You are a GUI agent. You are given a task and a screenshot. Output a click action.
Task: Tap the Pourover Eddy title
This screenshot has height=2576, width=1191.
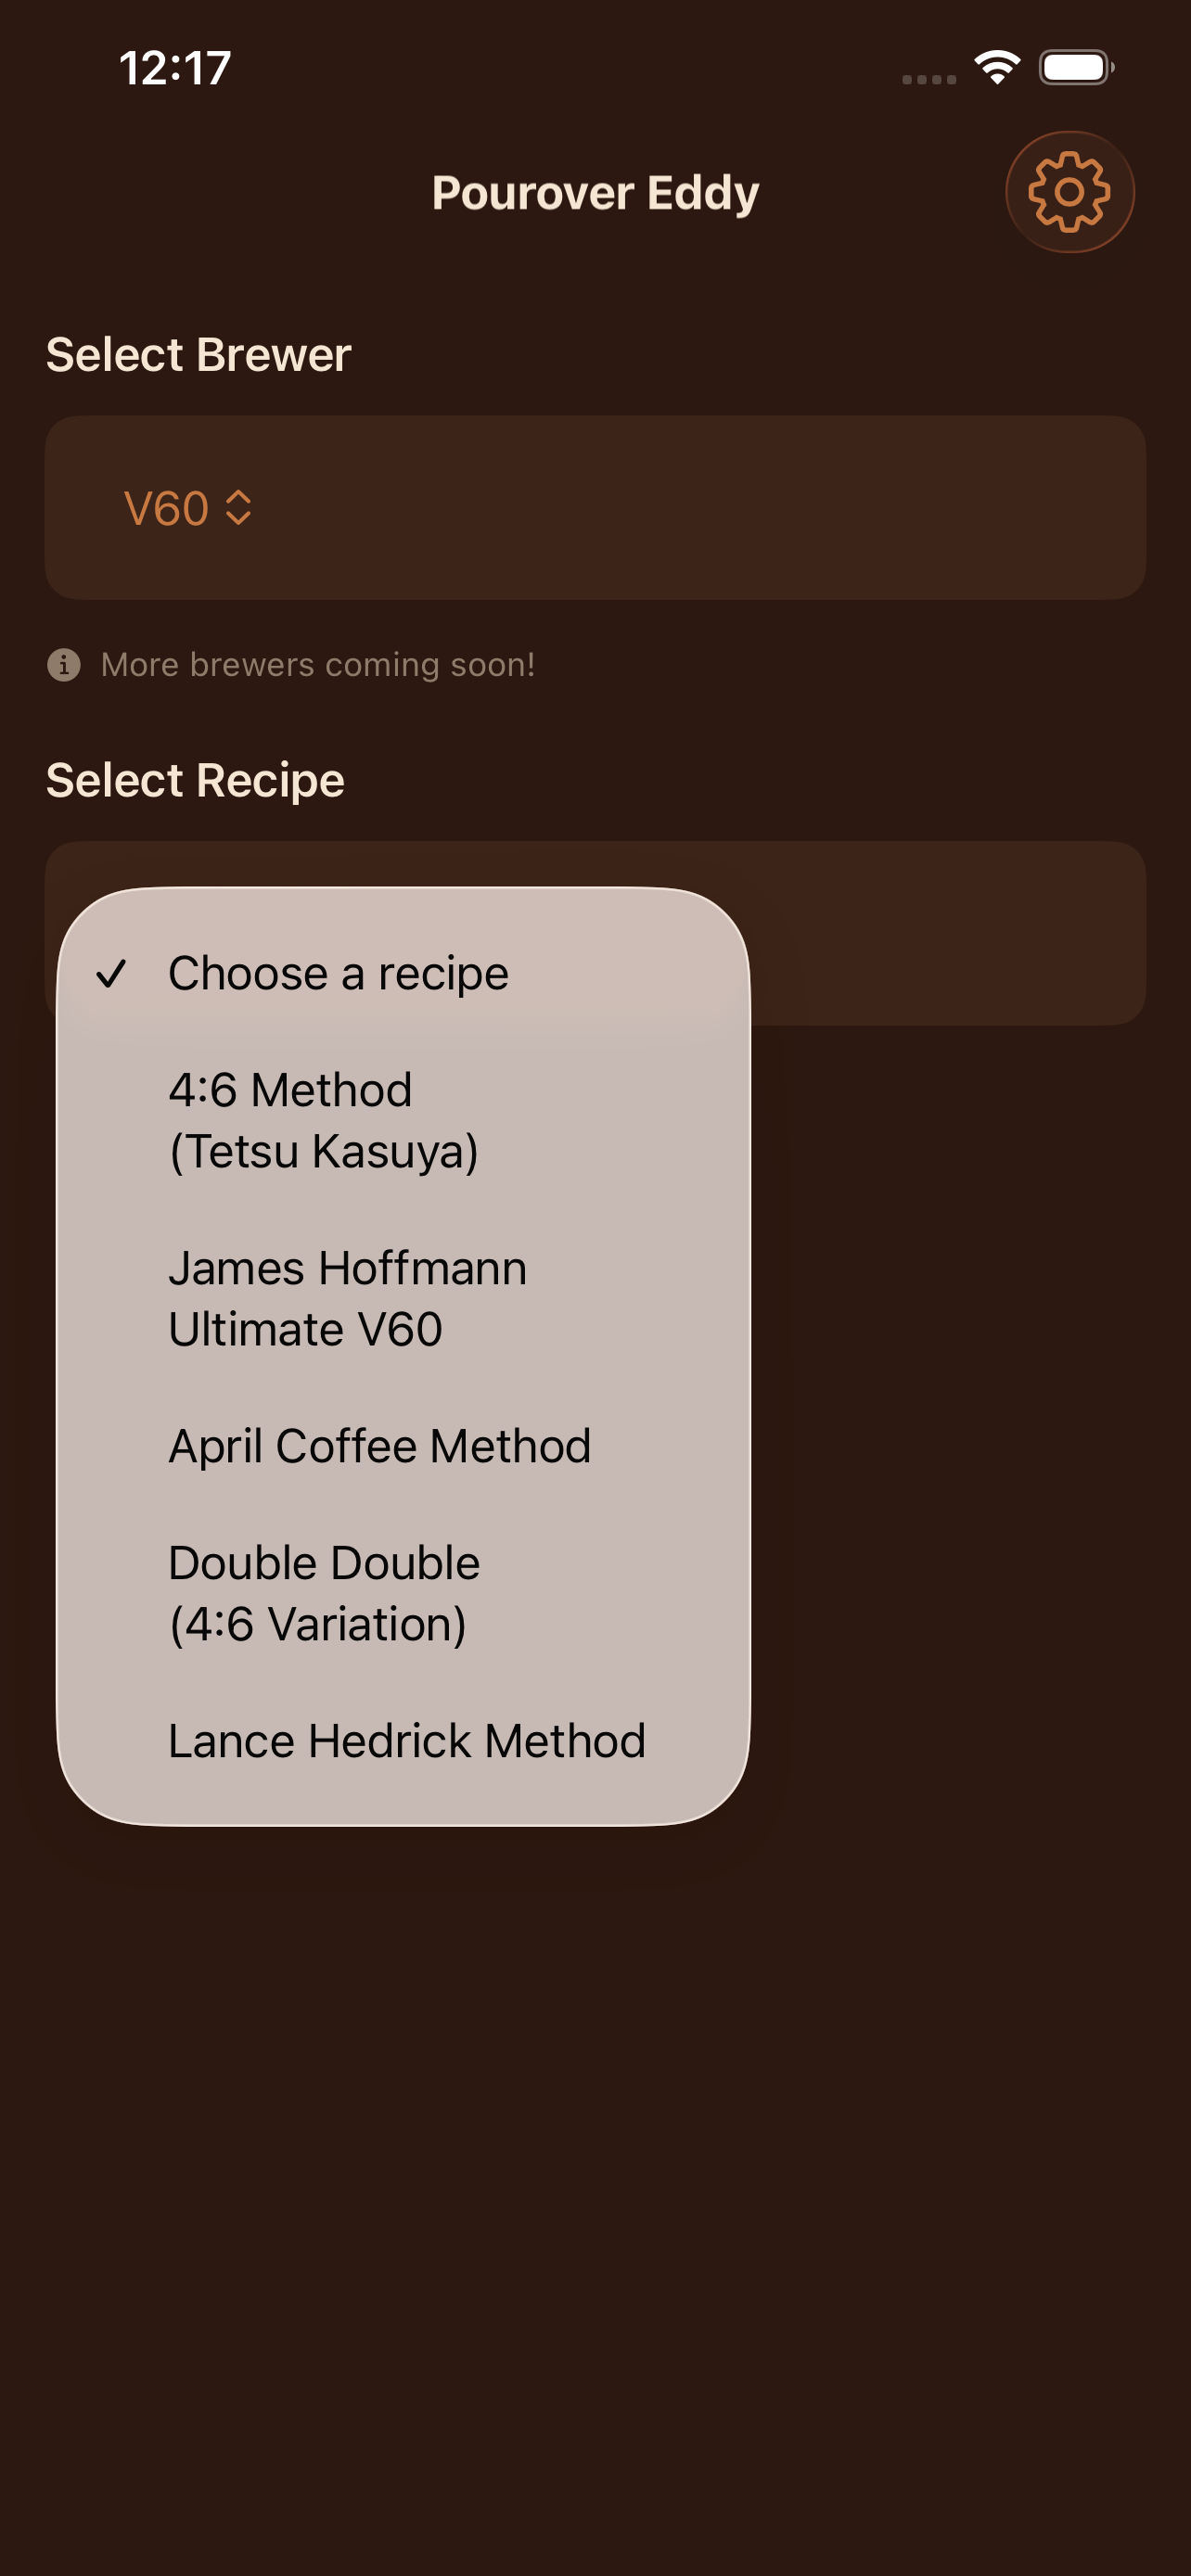coord(595,192)
